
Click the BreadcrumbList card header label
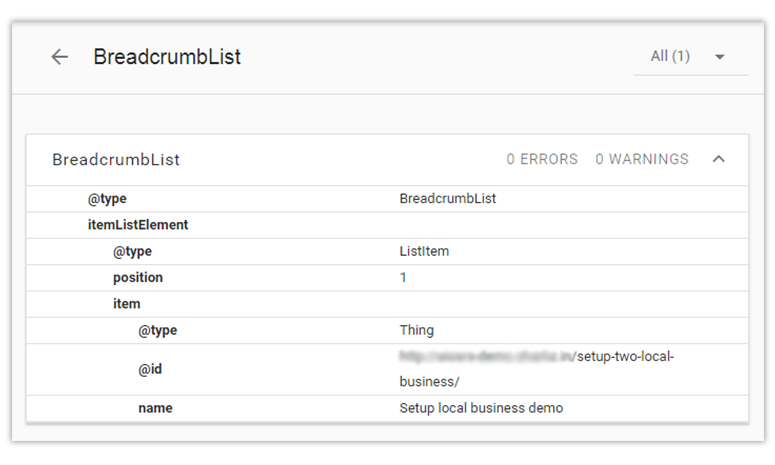[x=116, y=160]
